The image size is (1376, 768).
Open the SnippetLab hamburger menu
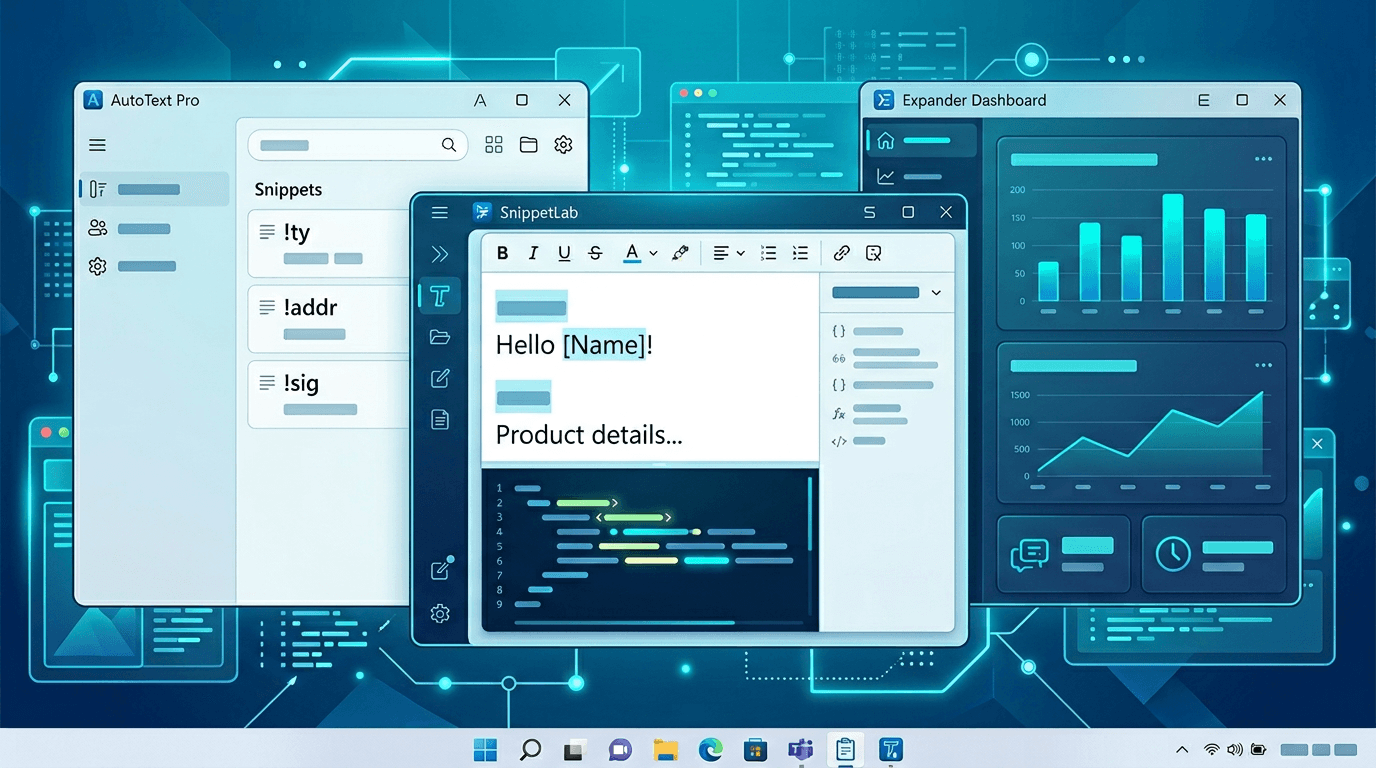[440, 212]
